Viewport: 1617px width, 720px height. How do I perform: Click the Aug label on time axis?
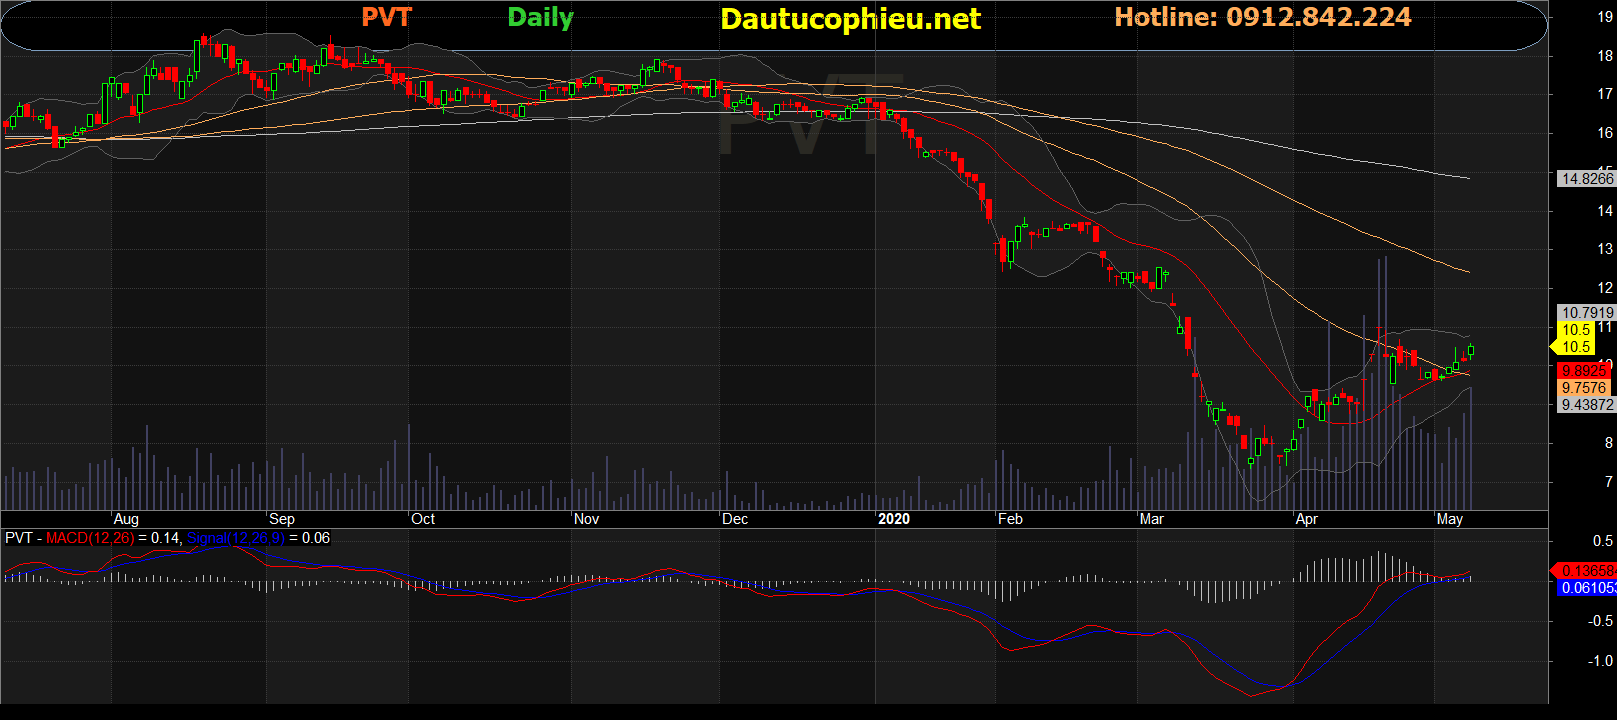(x=126, y=519)
